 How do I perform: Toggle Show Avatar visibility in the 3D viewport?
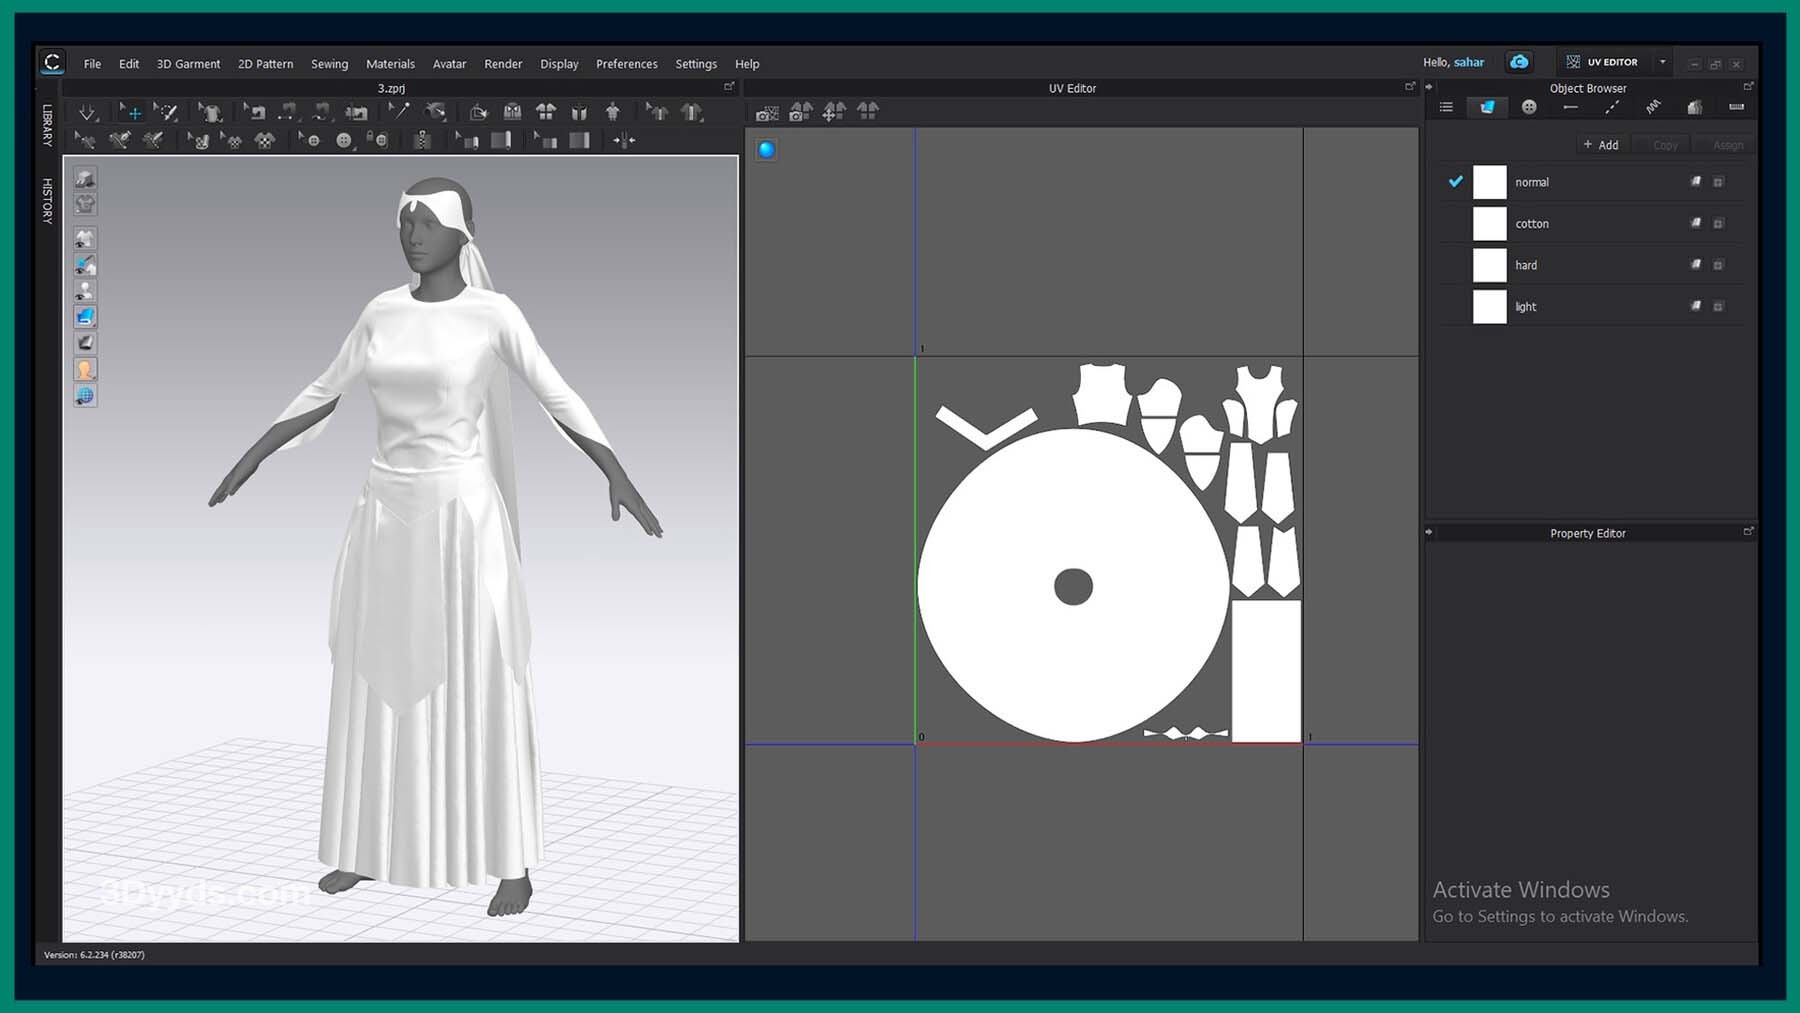pyautogui.click(x=85, y=291)
